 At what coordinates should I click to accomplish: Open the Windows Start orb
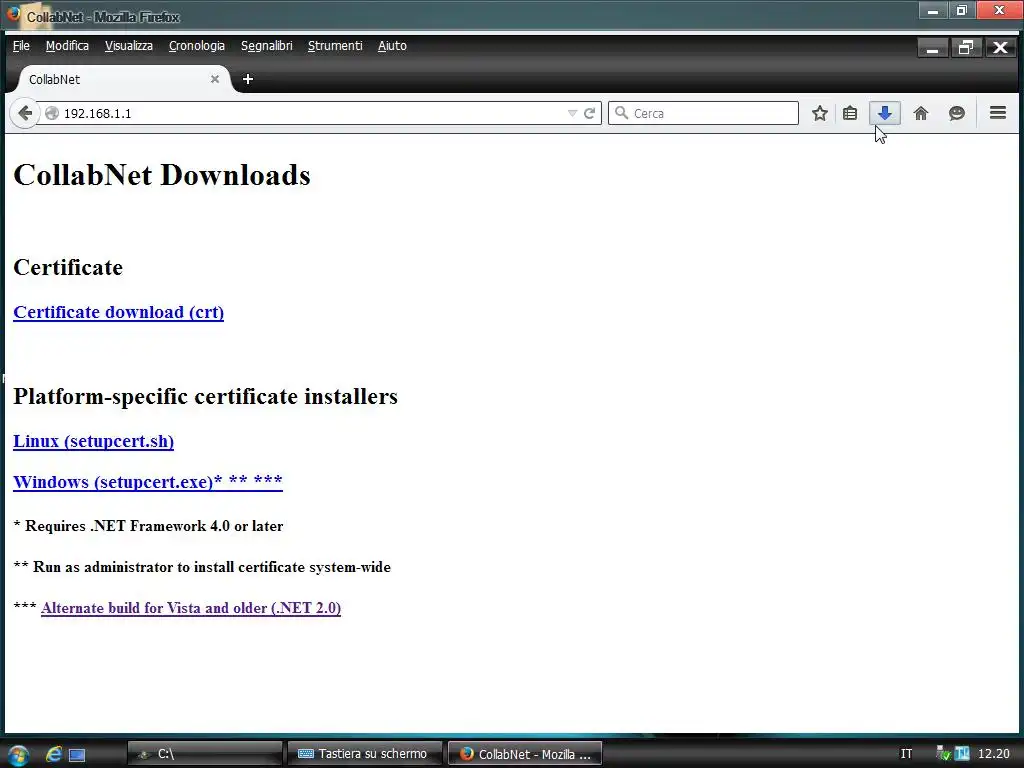pos(18,754)
